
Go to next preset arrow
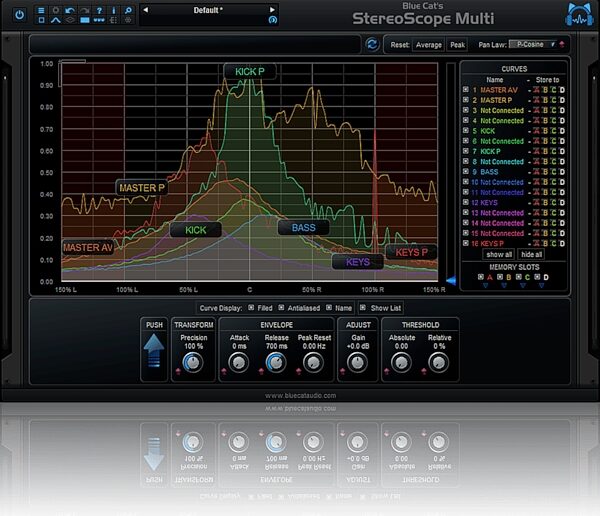coord(272,10)
